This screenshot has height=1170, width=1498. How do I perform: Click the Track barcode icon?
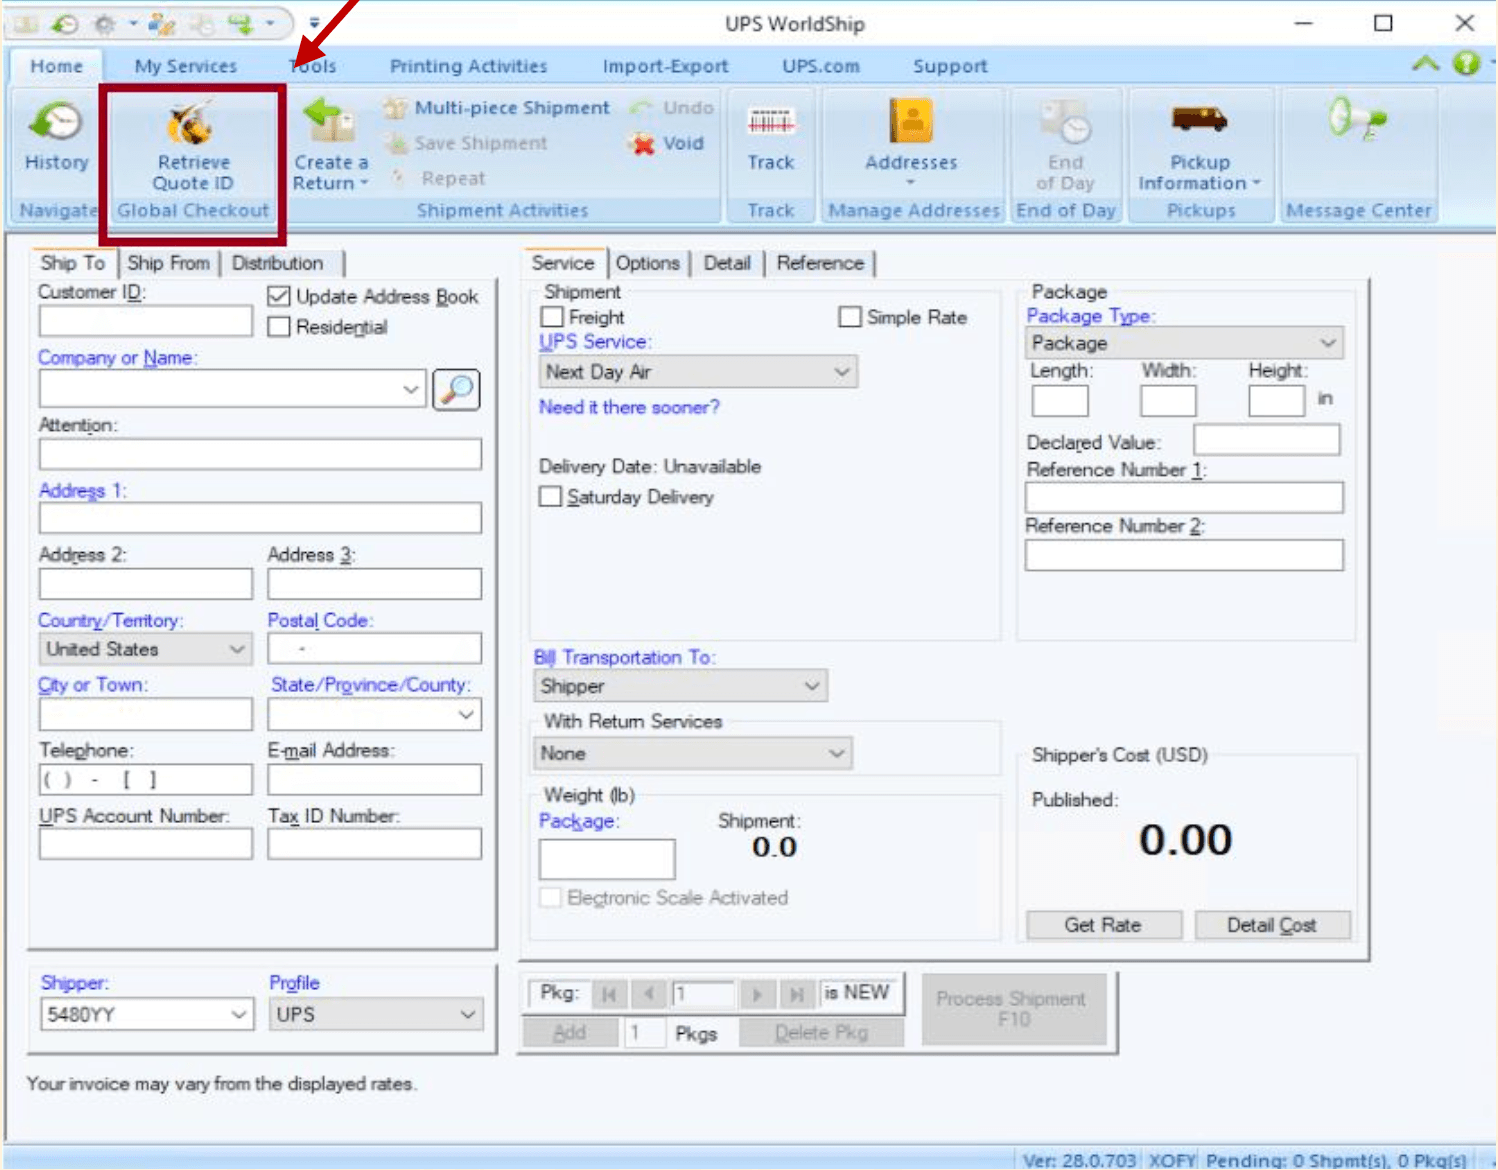coord(771,122)
